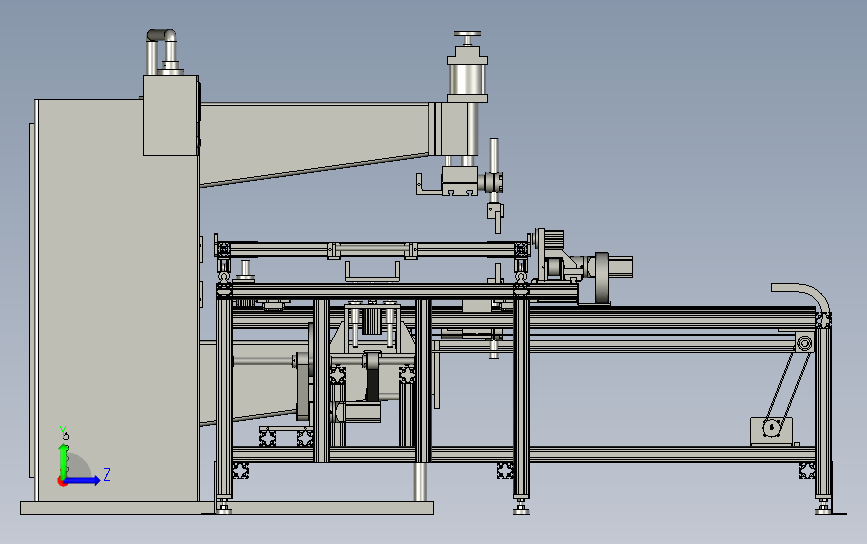Select the belt drive box near the floor
This screenshot has width=867, height=544.
[771, 431]
